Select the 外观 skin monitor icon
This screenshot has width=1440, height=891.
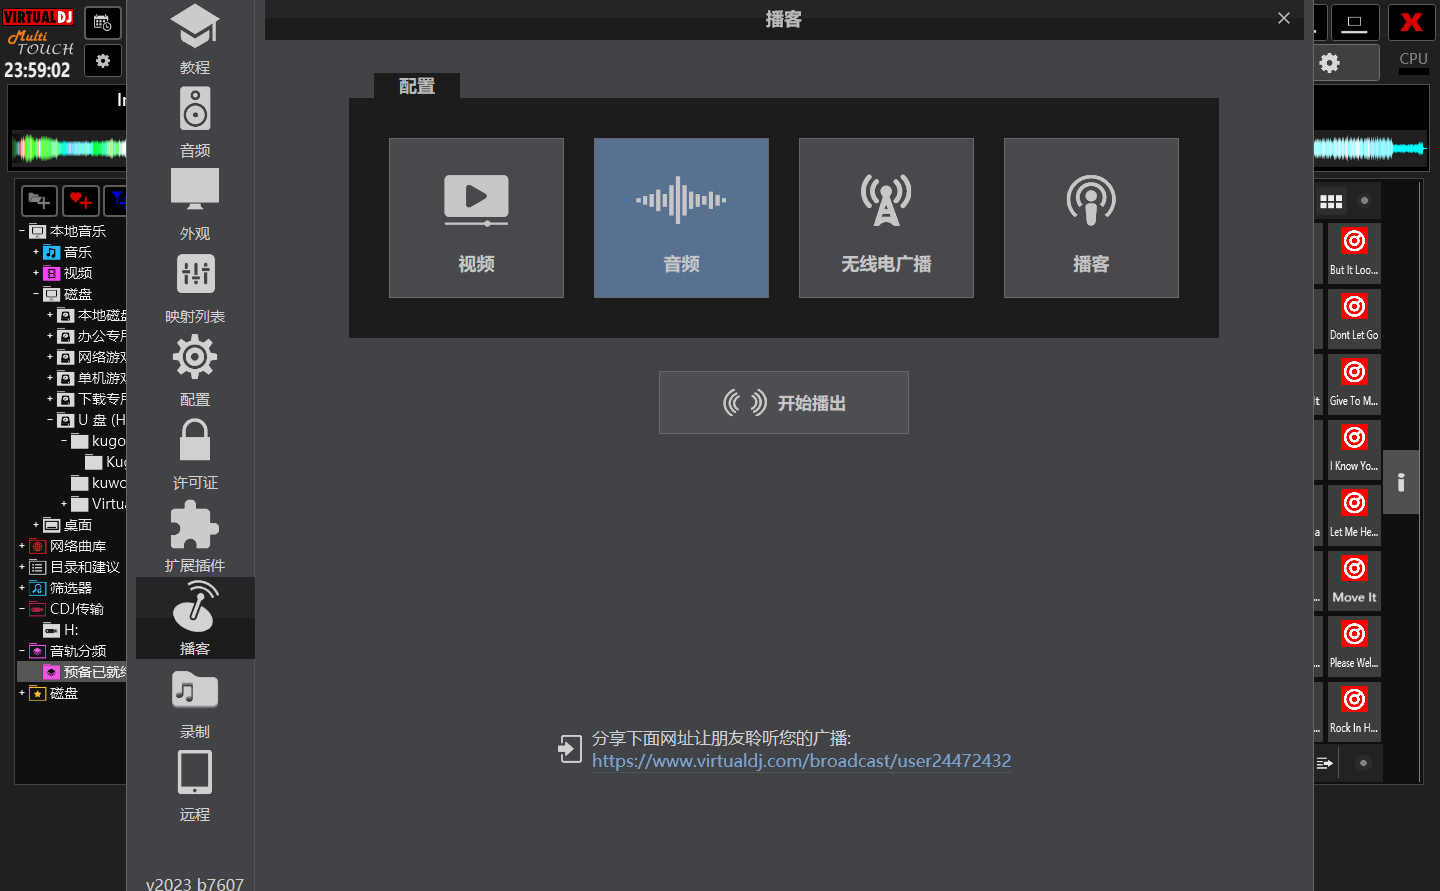coord(195,204)
